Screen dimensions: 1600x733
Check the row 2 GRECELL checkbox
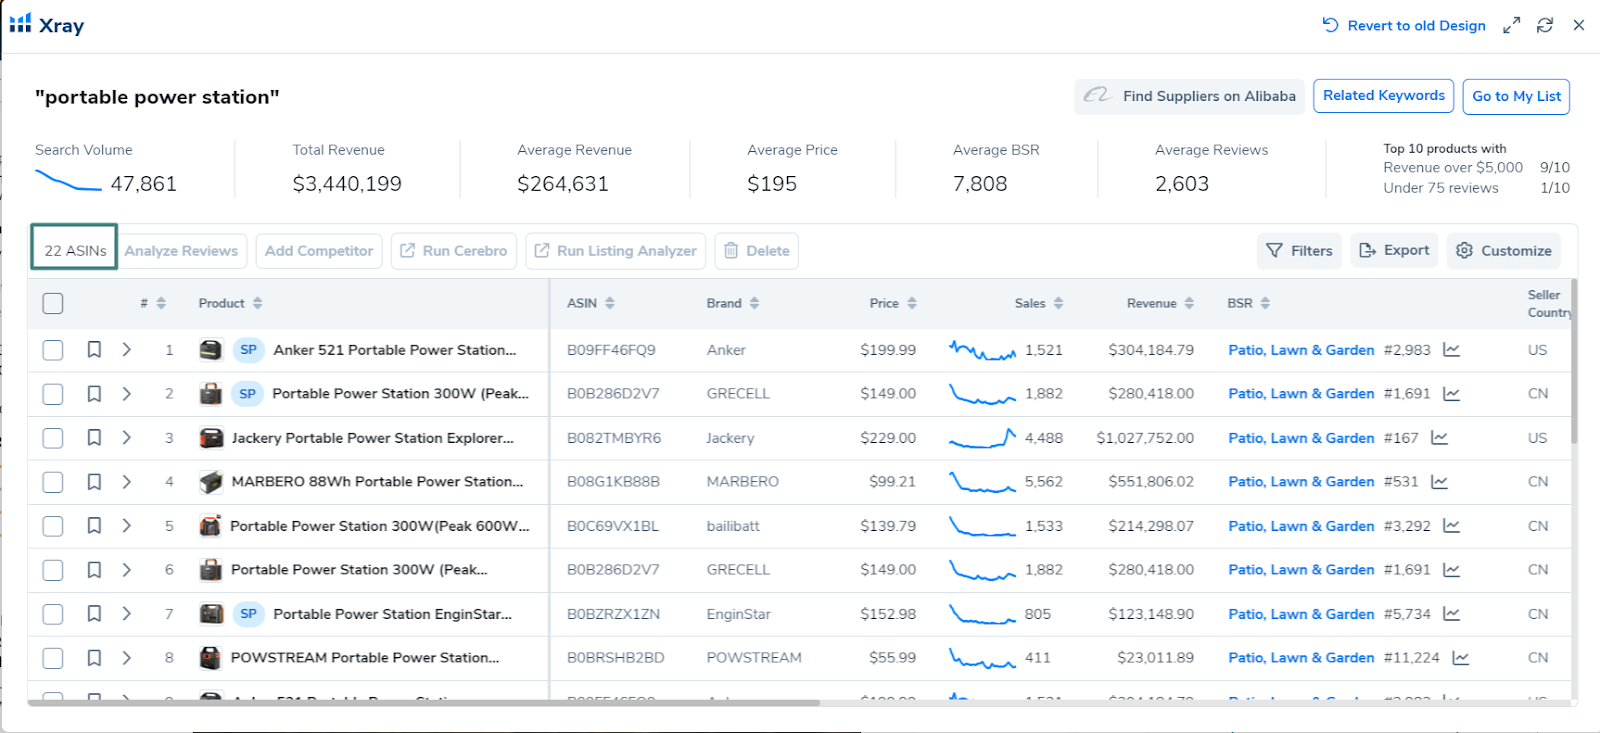[x=53, y=394]
